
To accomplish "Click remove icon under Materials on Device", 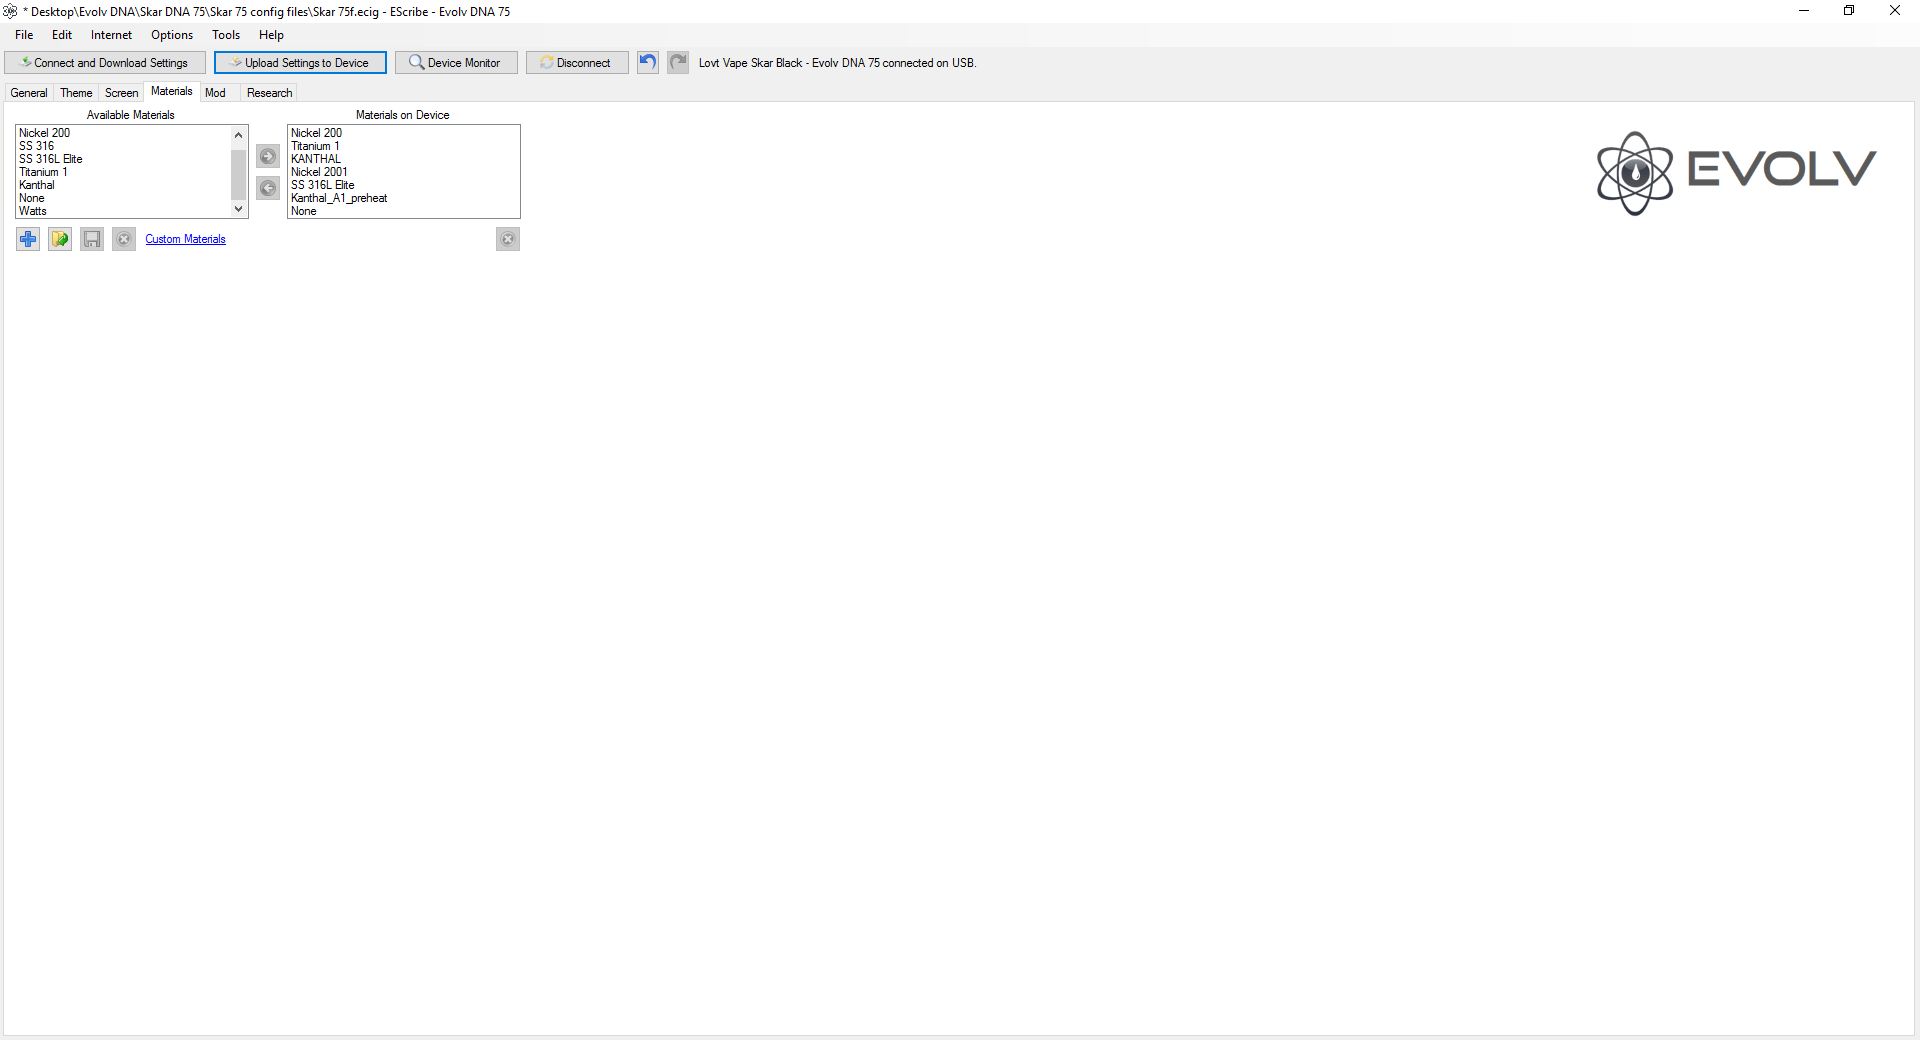I will pyautogui.click(x=508, y=239).
